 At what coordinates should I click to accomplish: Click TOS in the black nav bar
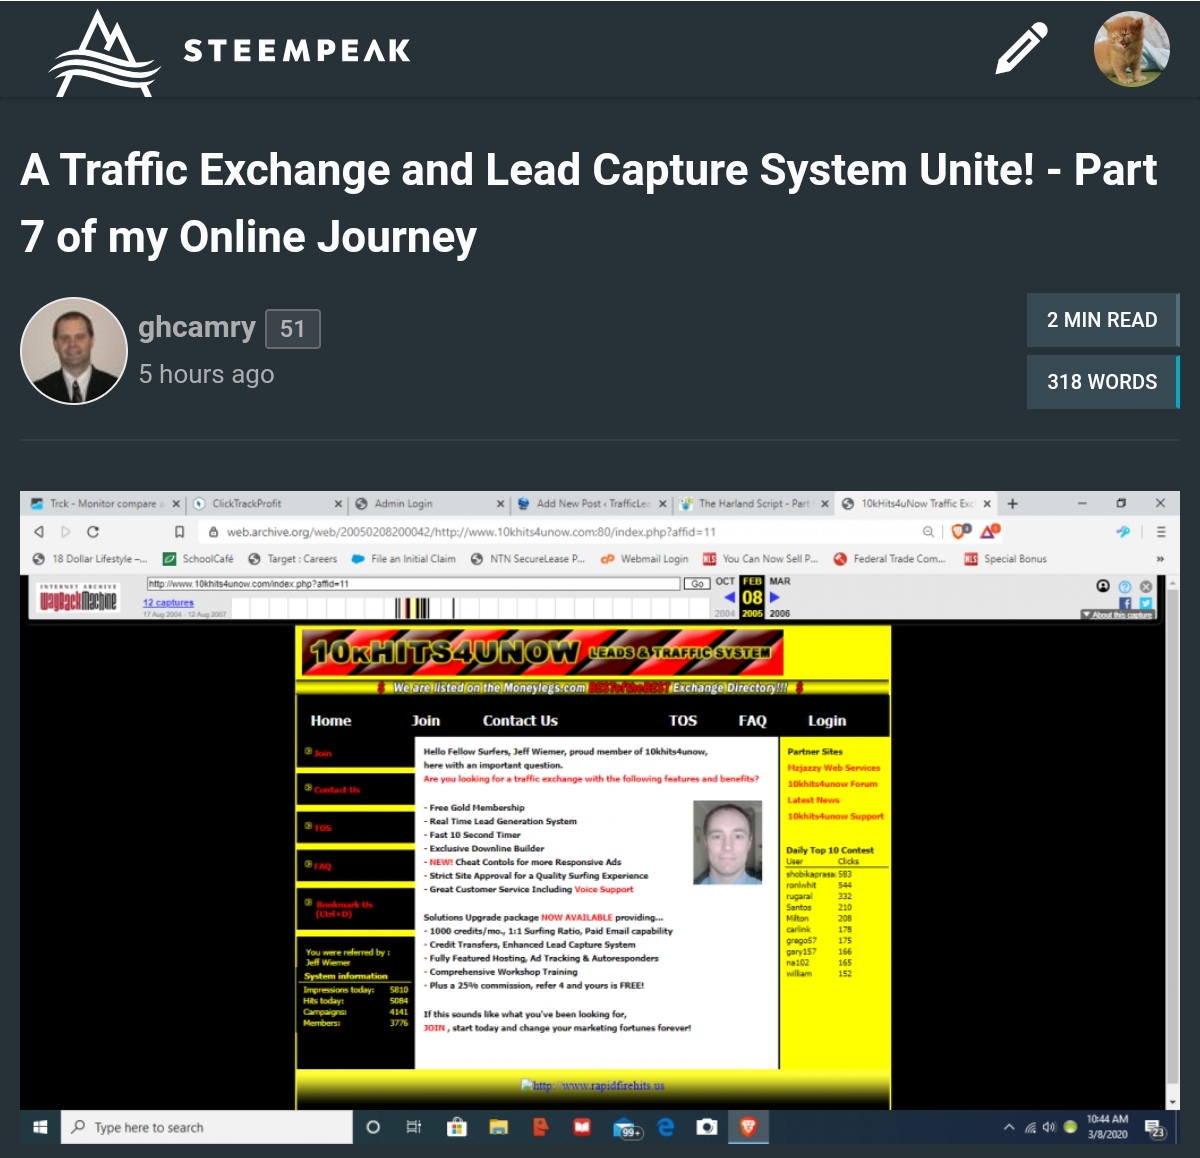(683, 721)
